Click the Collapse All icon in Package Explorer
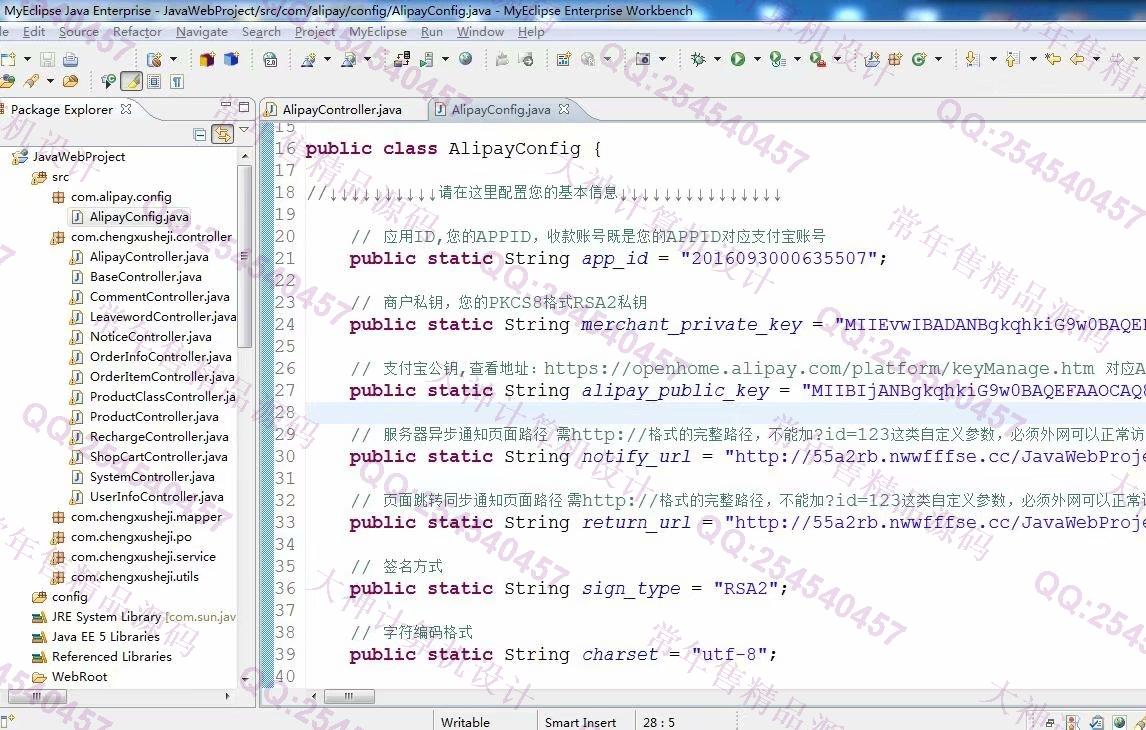This screenshot has height=730, width=1146. [x=200, y=134]
